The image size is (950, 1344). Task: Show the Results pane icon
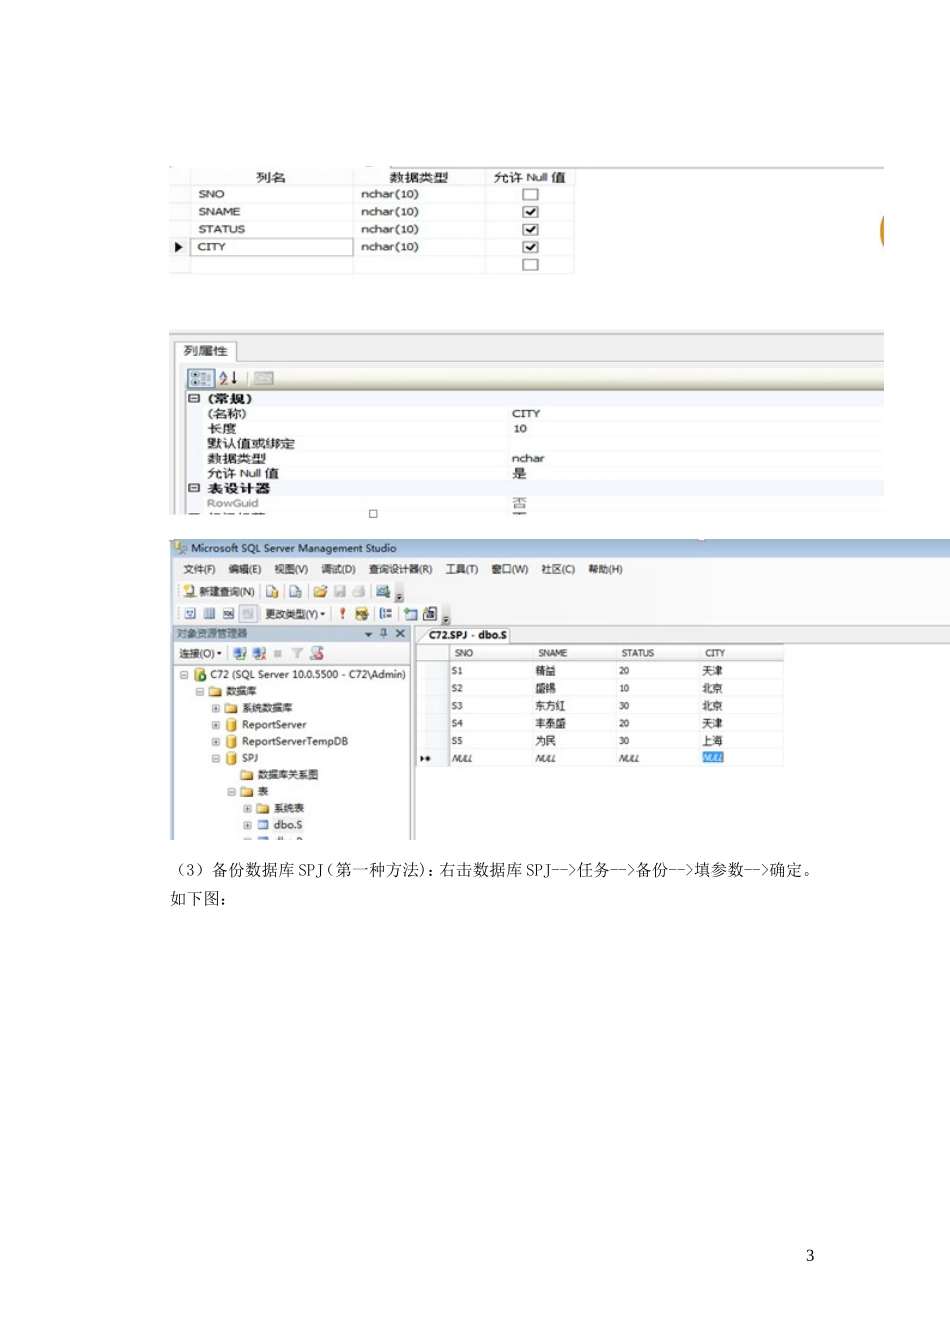[x=248, y=613]
